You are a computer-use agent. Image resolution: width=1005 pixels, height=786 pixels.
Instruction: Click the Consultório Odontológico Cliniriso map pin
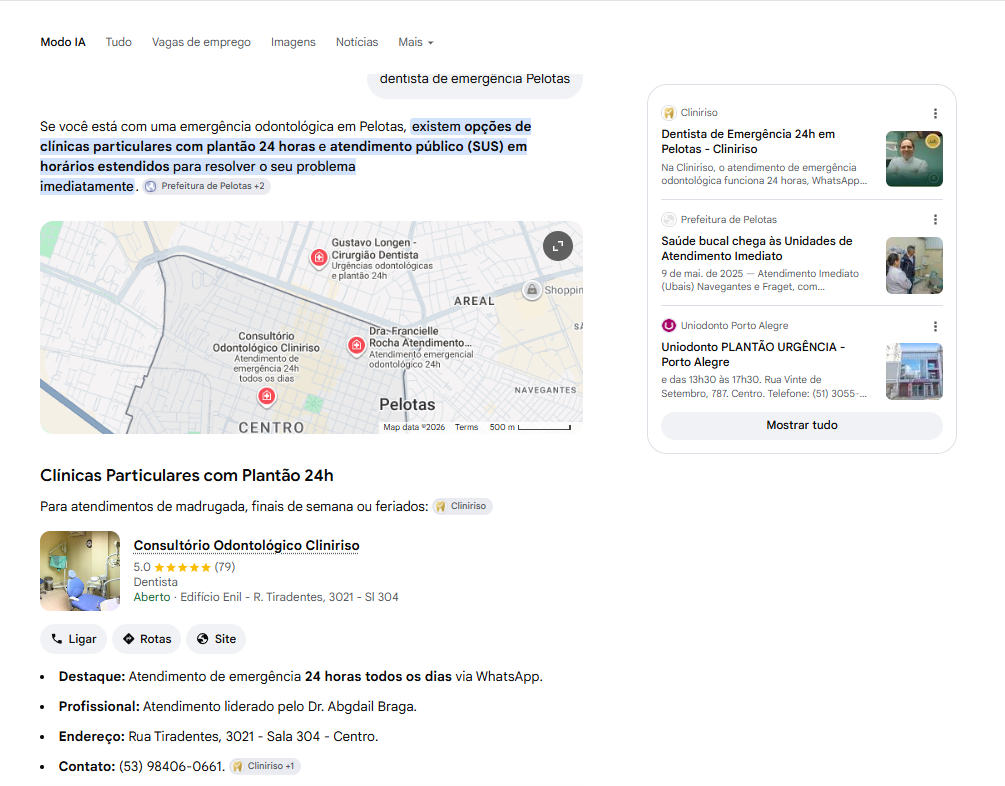(x=267, y=397)
